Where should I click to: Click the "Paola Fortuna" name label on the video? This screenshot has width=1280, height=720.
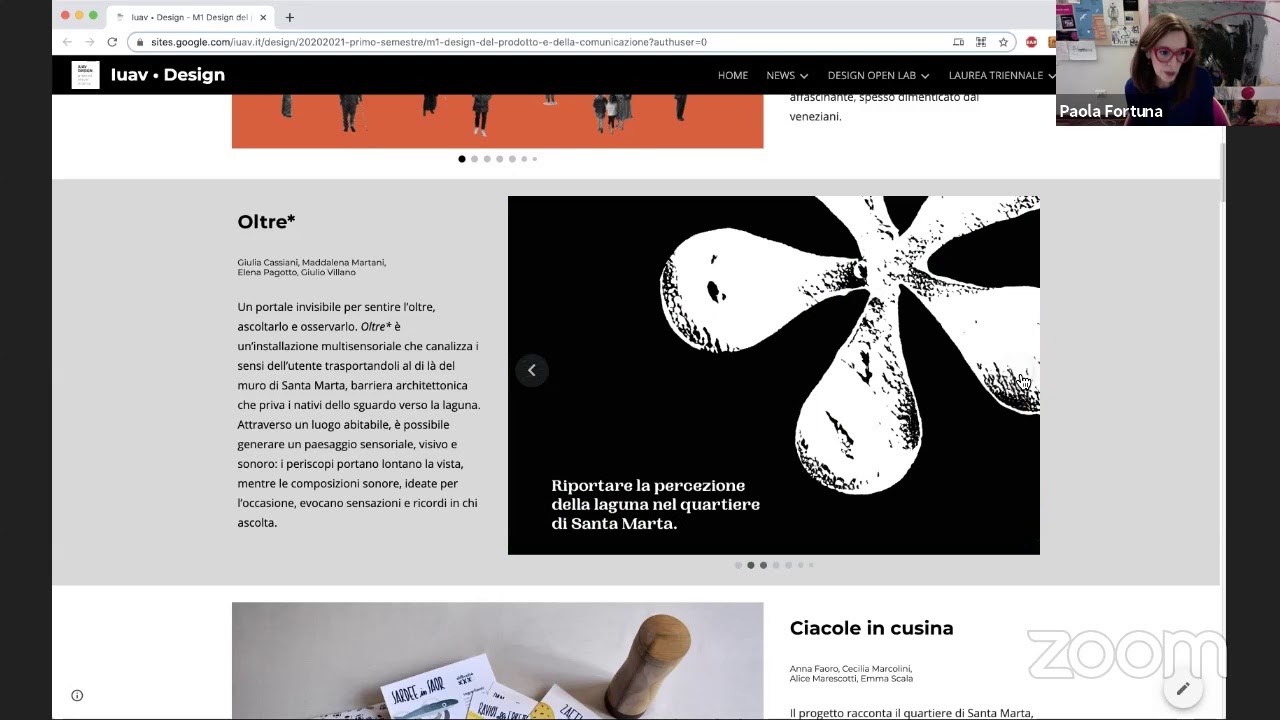tap(1110, 111)
